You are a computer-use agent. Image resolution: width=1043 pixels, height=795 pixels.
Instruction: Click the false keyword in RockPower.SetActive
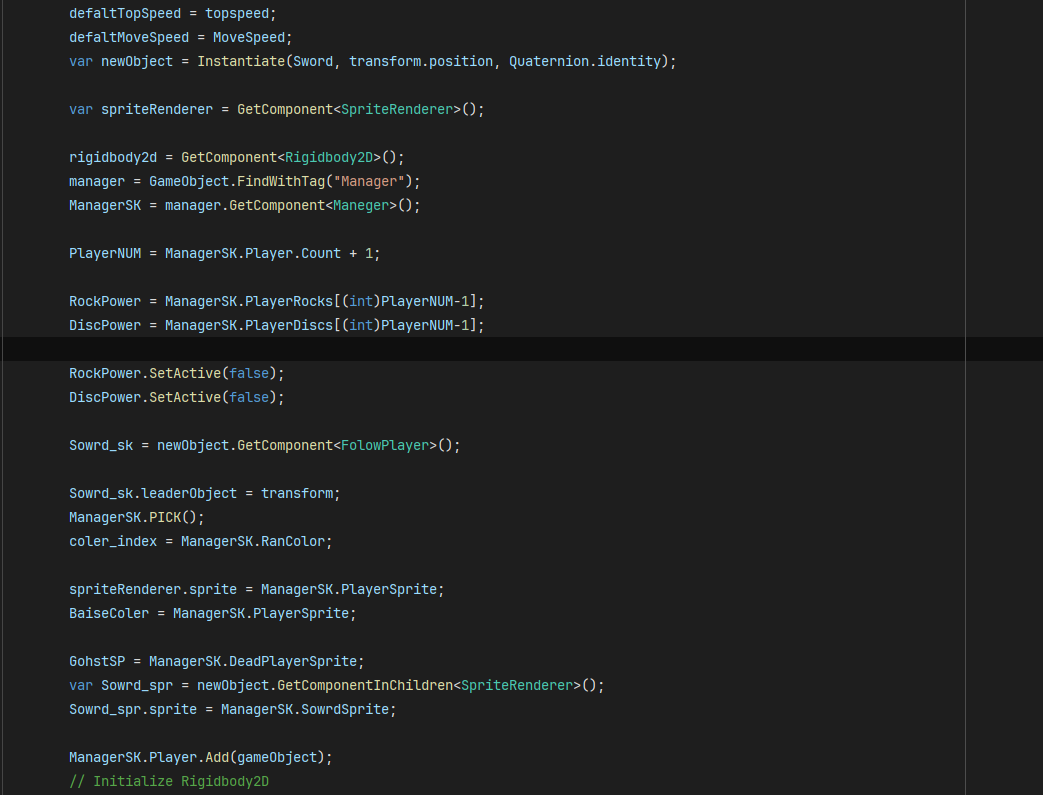pos(248,373)
